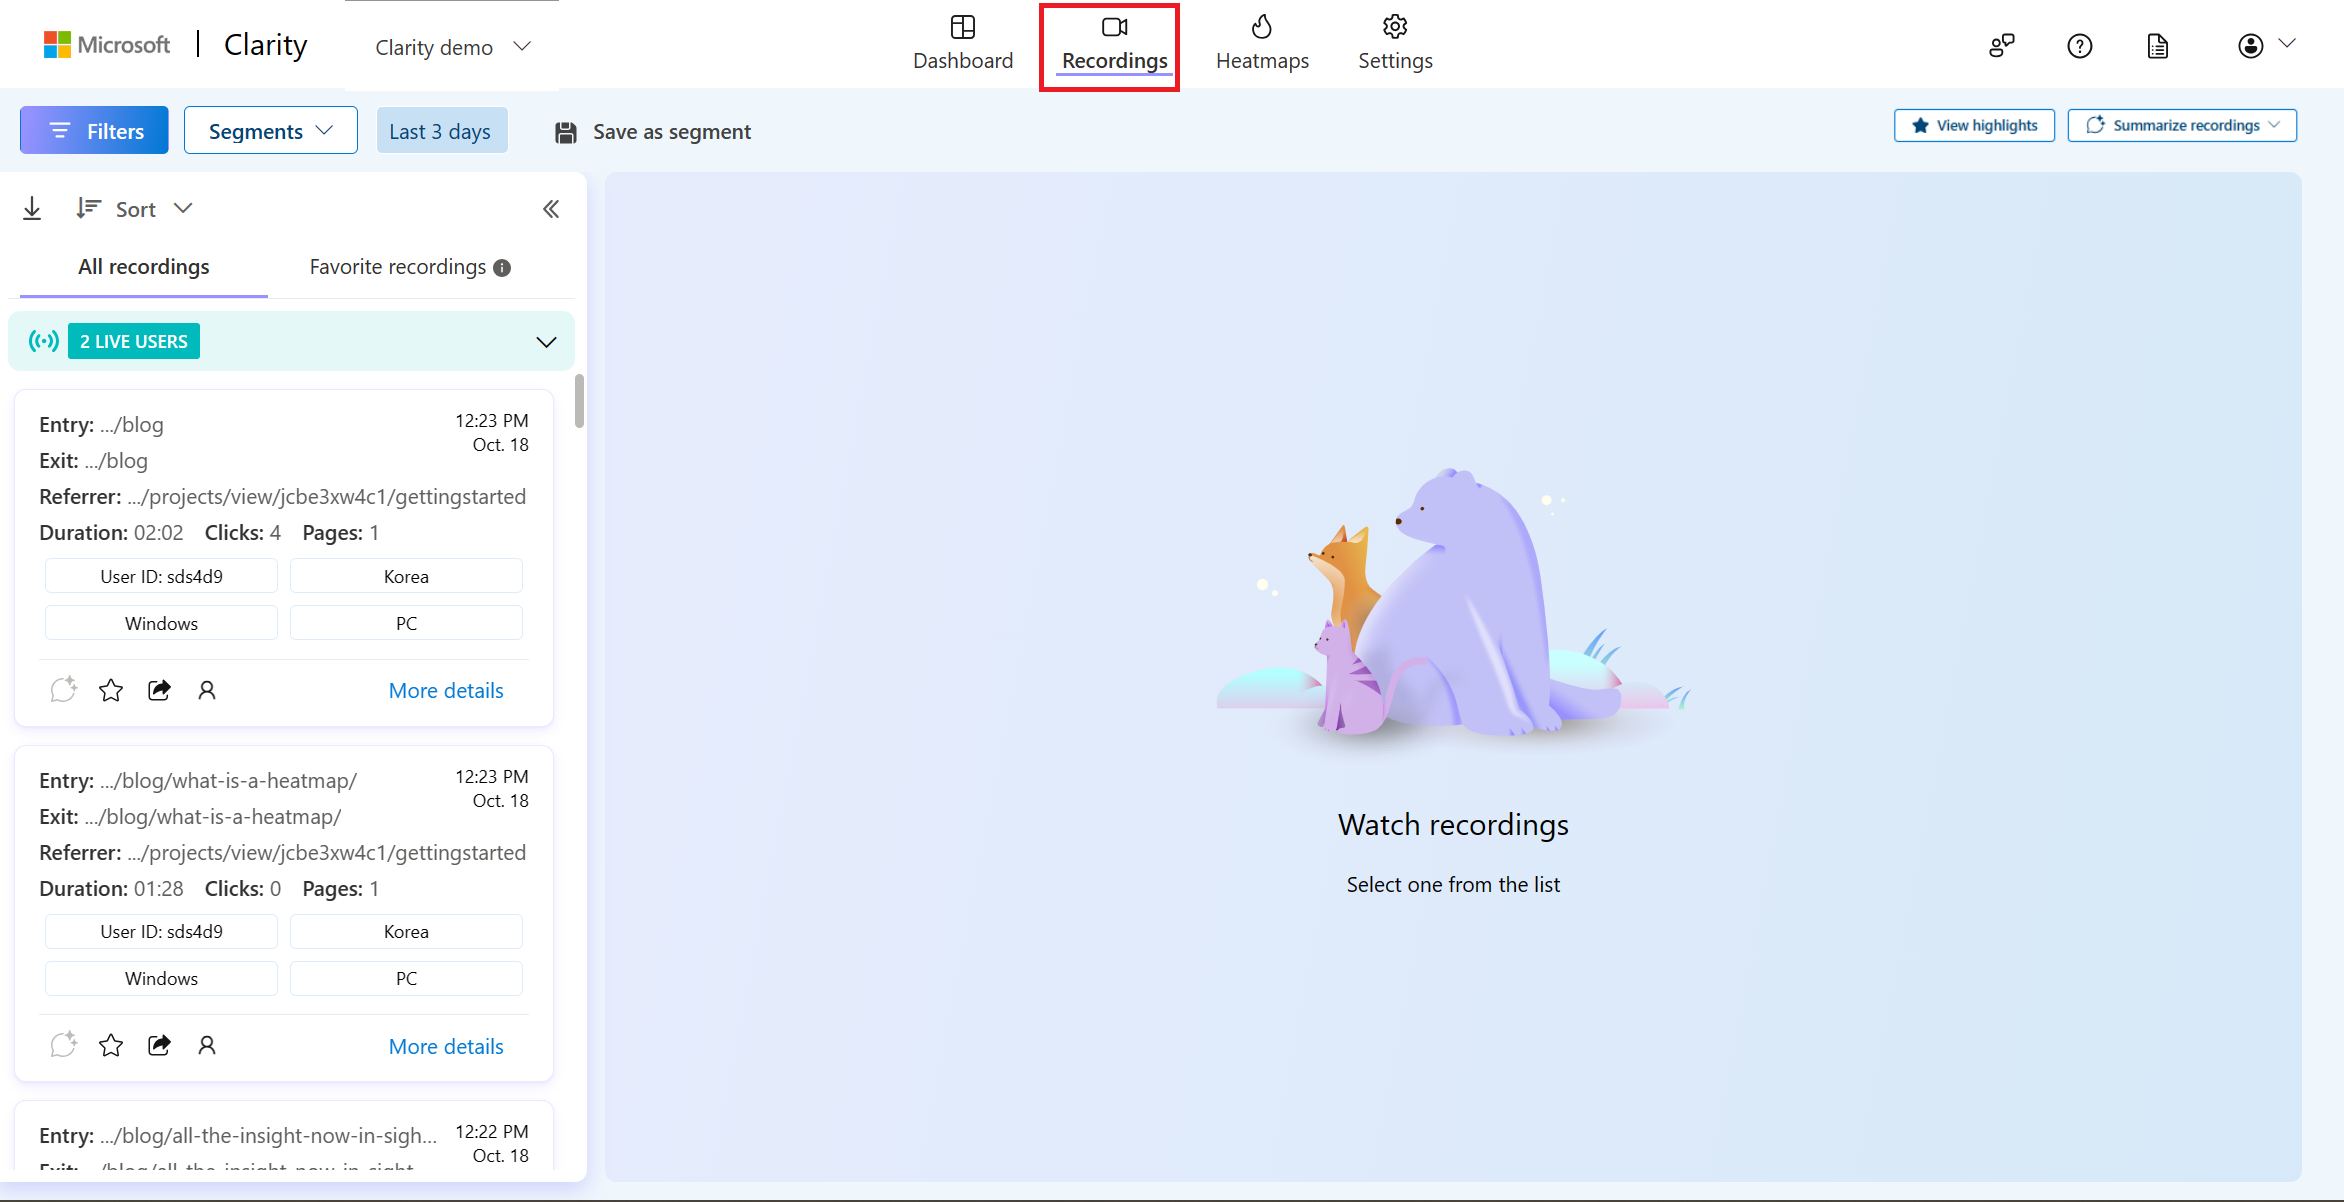Image resolution: width=2344 pixels, height=1202 pixels.
Task: Open the Summarize recordings dropdown
Action: pyautogui.click(x=2182, y=125)
